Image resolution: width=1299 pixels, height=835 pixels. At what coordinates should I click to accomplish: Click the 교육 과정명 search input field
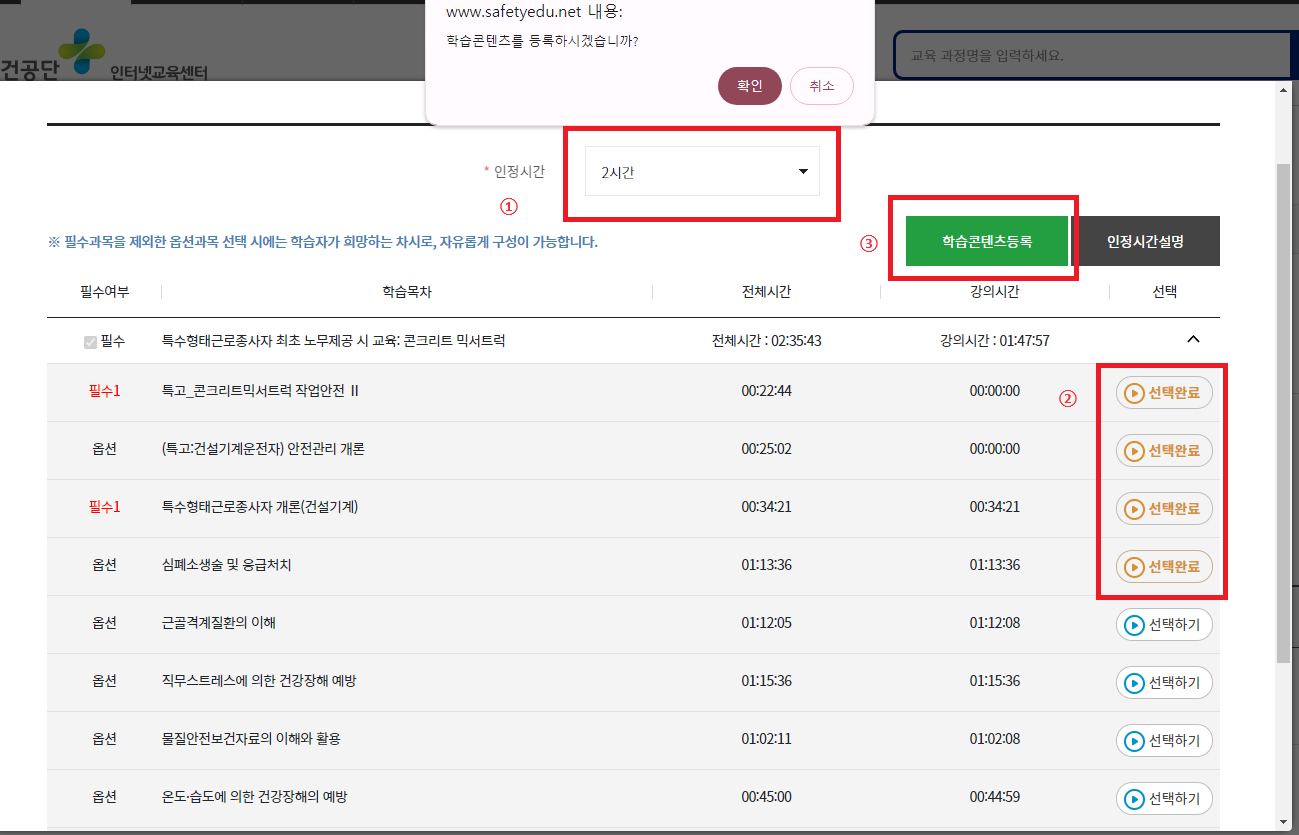pos(1090,54)
